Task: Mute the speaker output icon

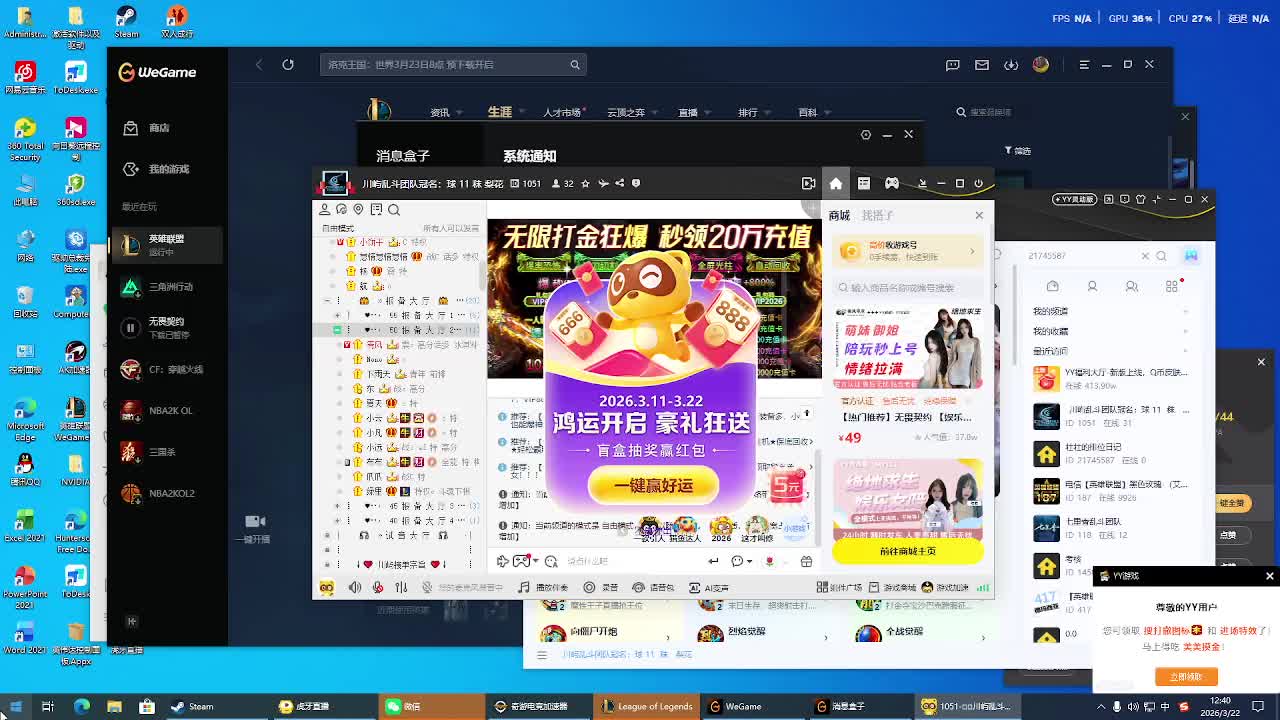Action: [x=355, y=587]
